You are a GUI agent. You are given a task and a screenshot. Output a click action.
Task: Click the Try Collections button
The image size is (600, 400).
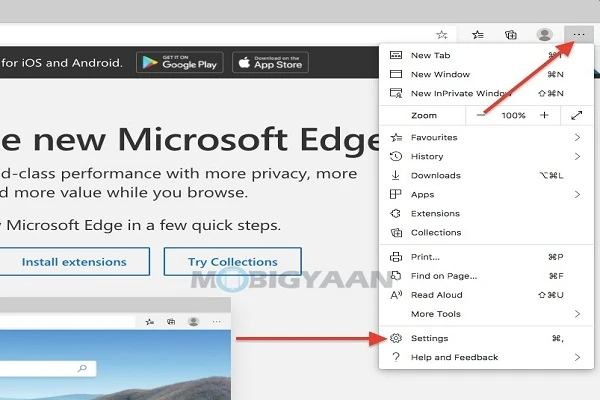click(233, 262)
